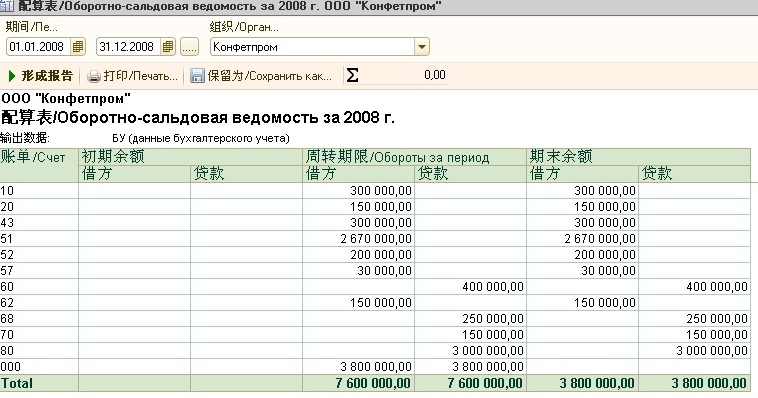Click the window title bar document icon

tap(6, 6)
